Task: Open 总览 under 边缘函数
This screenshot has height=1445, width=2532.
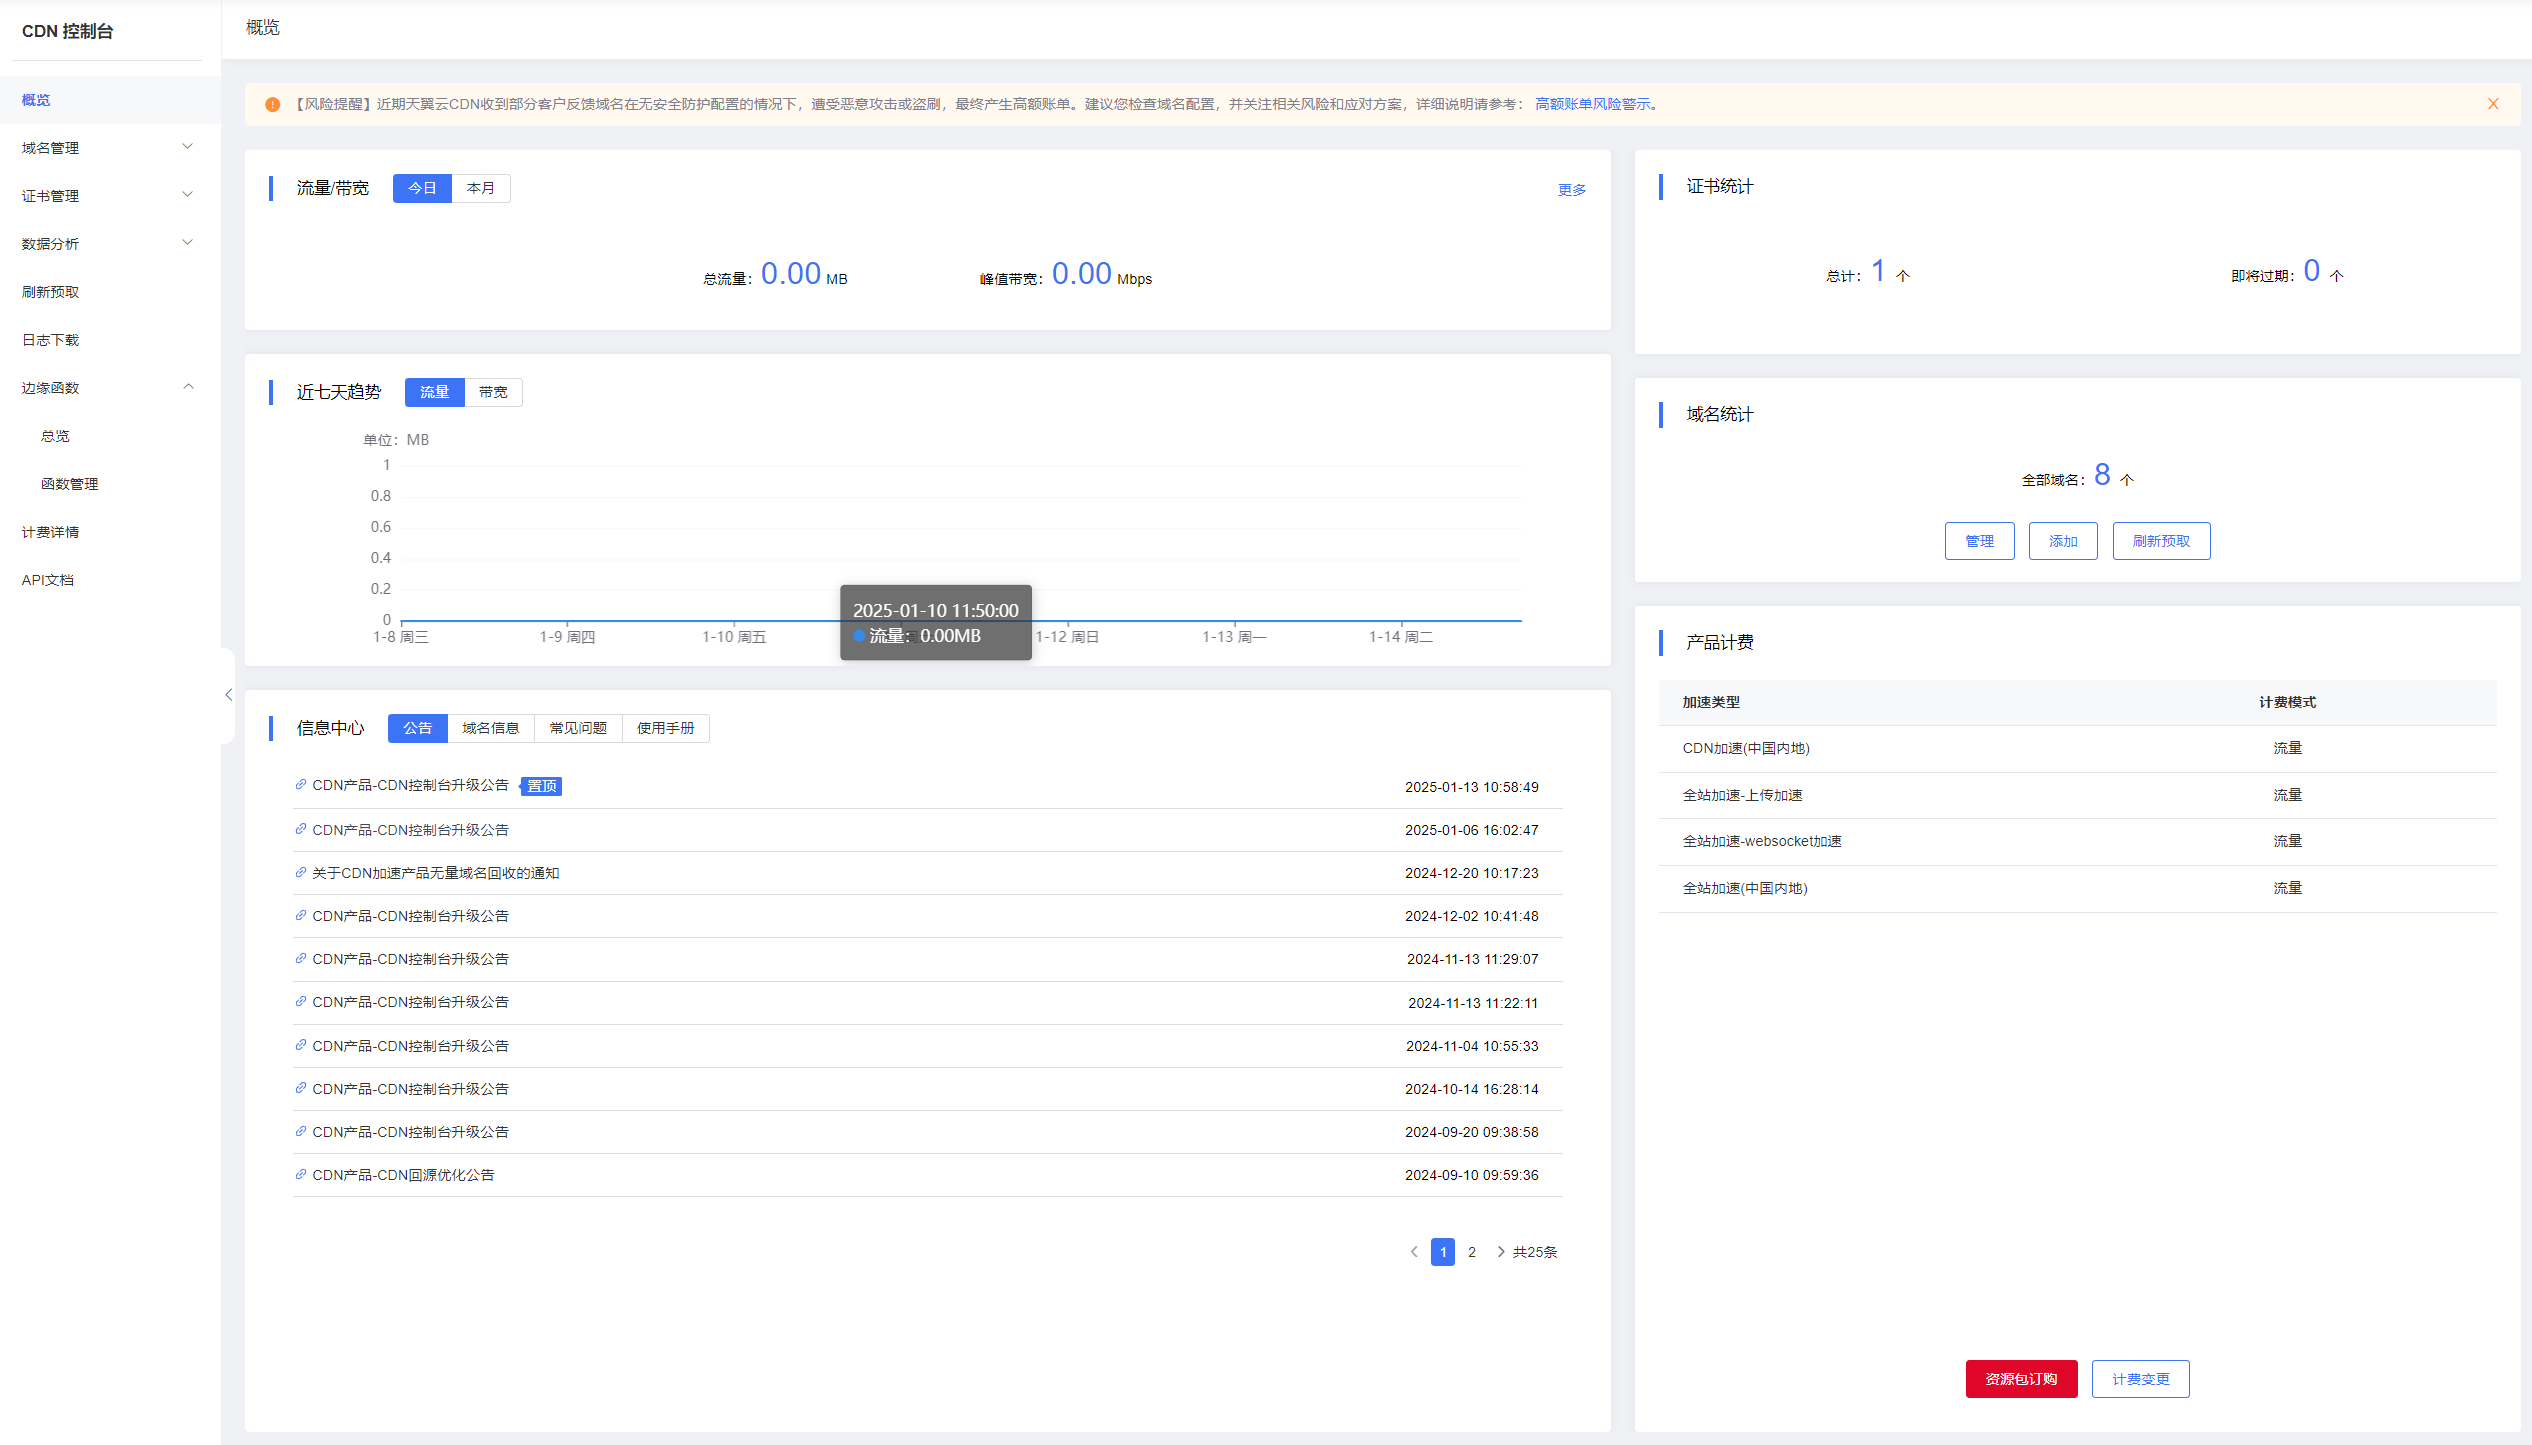Action: point(110,436)
